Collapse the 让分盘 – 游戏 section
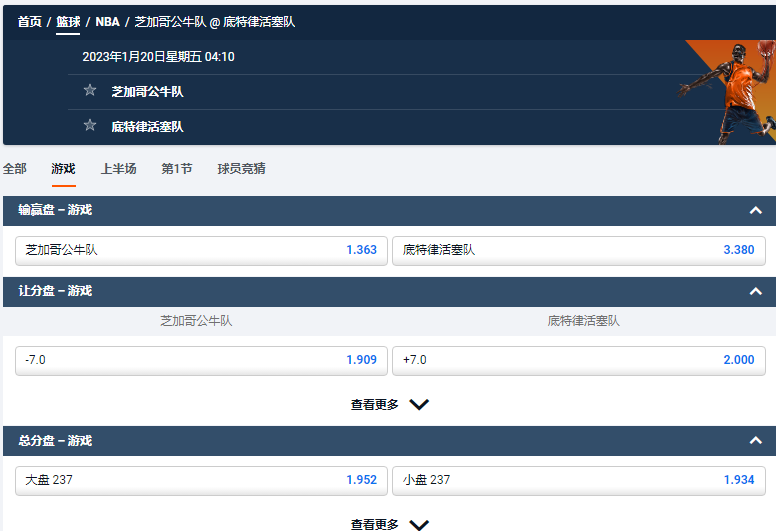This screenshot has width=776, height=531. tap(755, 291)
